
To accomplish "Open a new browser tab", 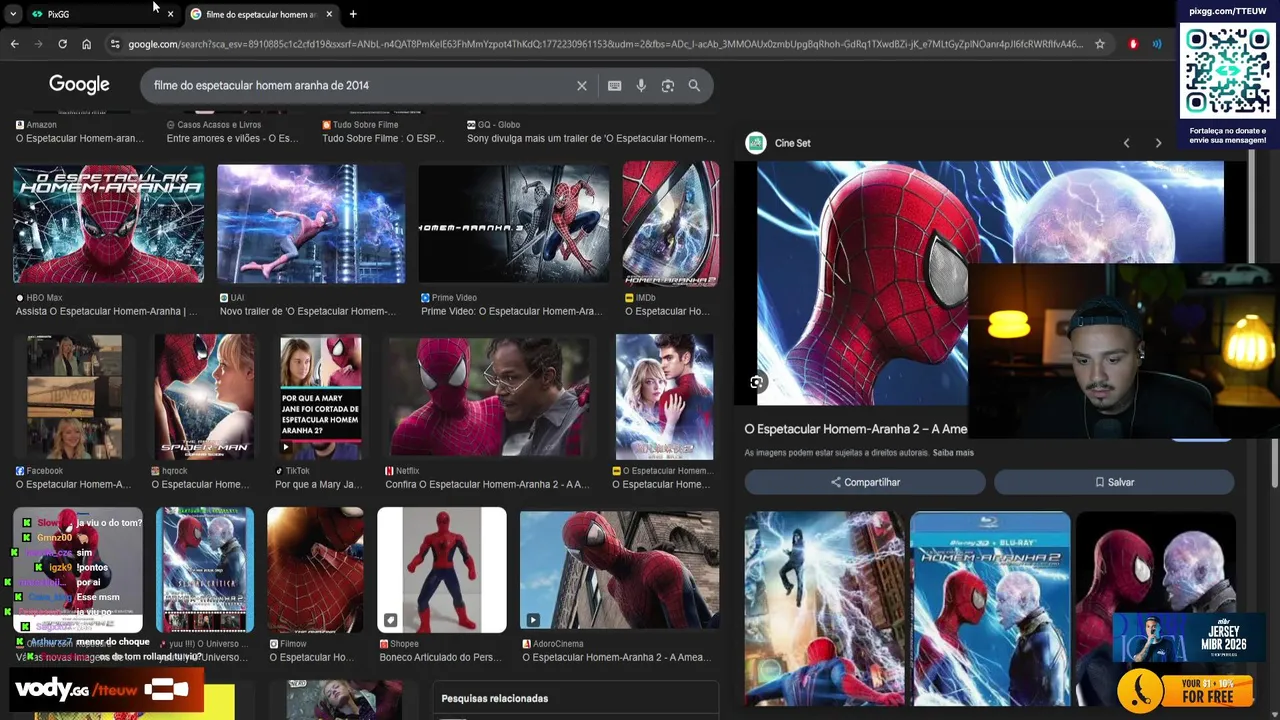I will [x=353, y=14].
